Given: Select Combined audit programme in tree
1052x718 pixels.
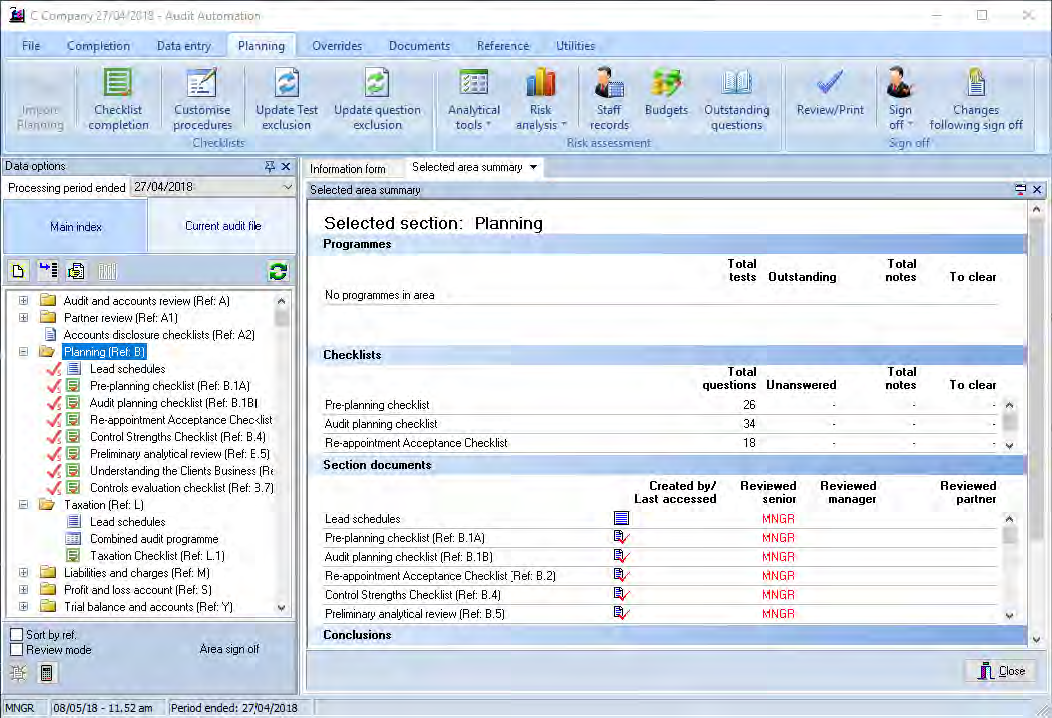Looking at the screenshot, I should [x=154, y=539].
